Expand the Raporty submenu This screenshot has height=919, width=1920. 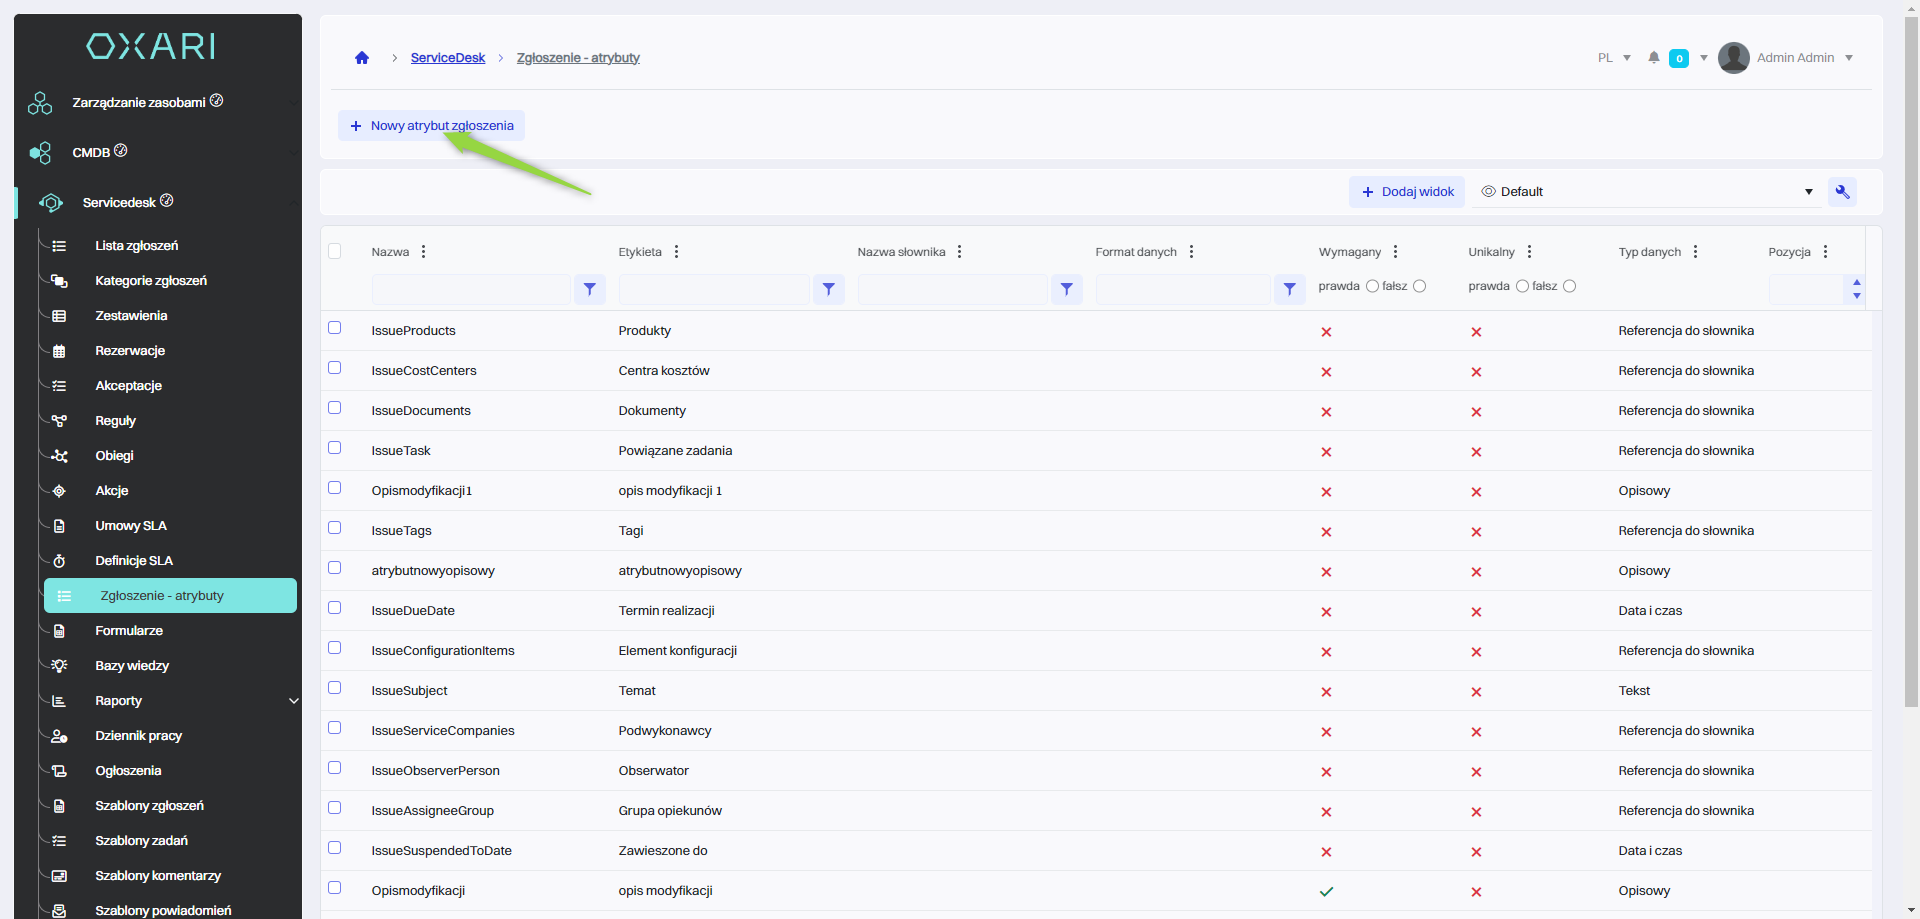click(293, 701)
